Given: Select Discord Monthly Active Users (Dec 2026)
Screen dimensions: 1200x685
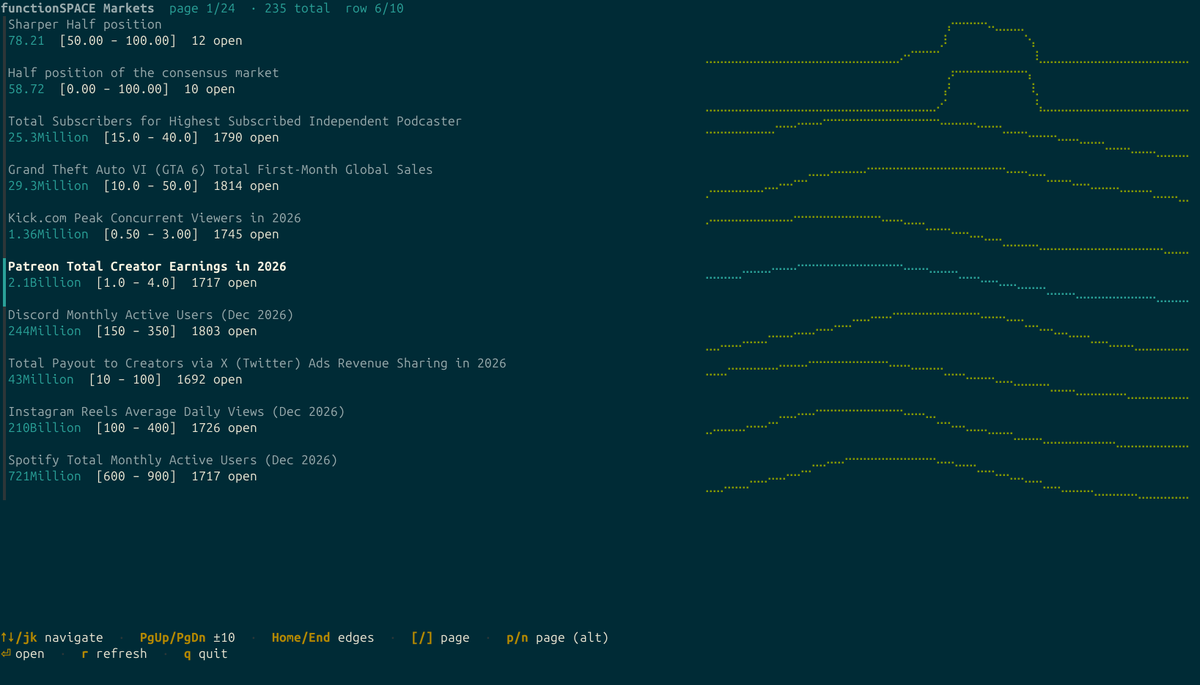Looking at the screenshot, I should (x=150, y=315).
